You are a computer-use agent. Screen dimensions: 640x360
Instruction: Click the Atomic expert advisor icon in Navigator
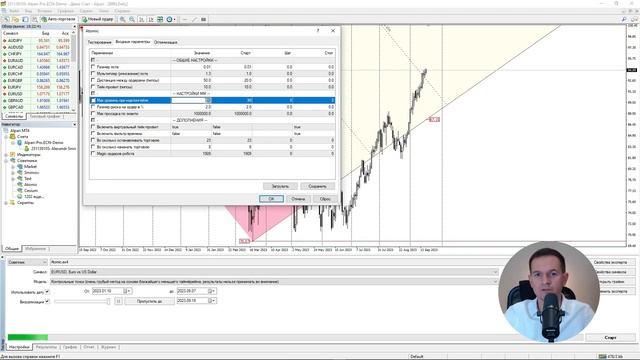coord(20,184)
